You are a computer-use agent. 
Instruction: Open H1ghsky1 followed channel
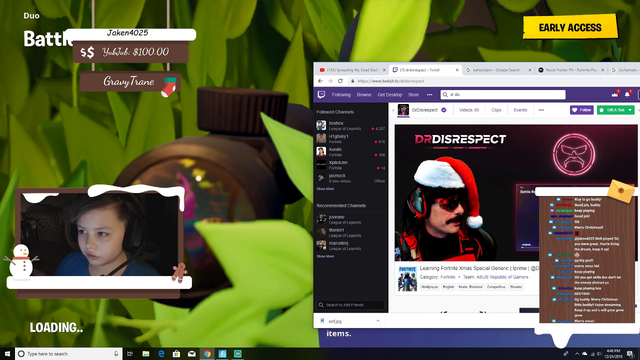click(351, 138)
